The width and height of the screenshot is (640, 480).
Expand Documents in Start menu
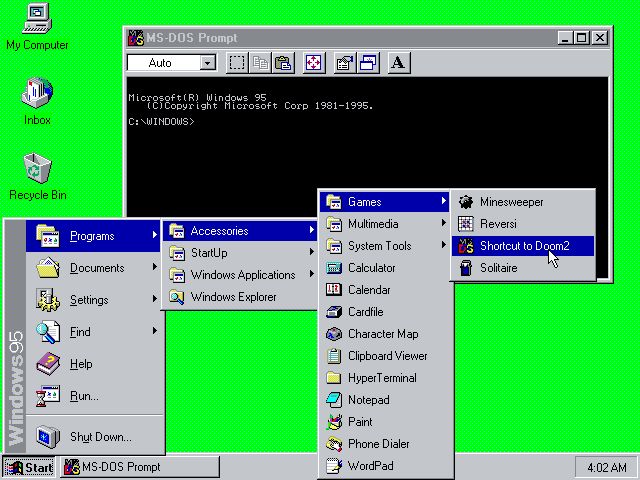pos(93,268)
